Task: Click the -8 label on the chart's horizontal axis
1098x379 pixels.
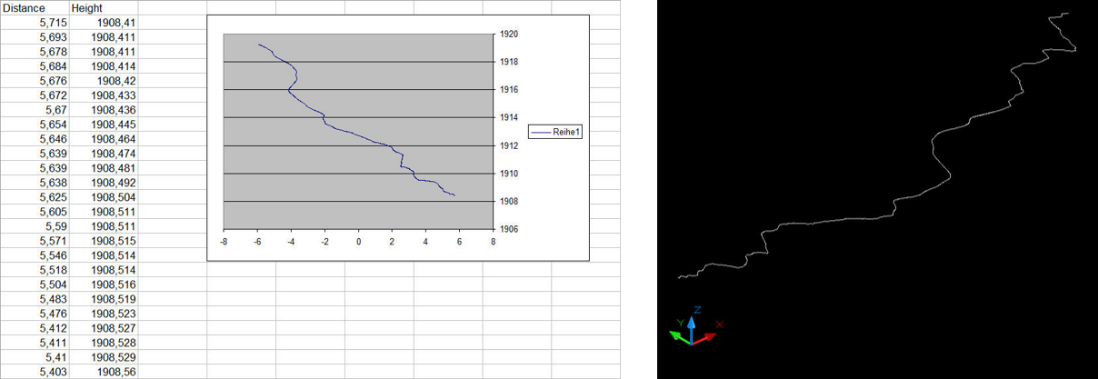Action: click(x=223, y=242)
